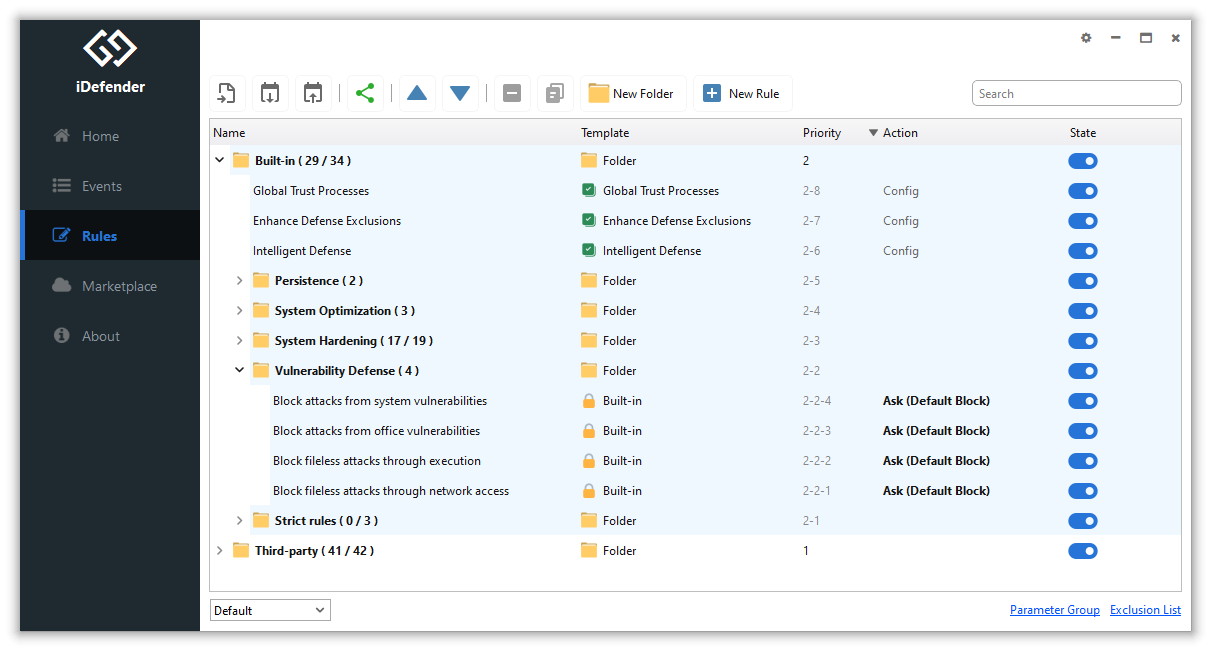Viewport: 1211px width, 651px height.
Task: Click the gray minus remove icon
Action: [x=511, y=94]
